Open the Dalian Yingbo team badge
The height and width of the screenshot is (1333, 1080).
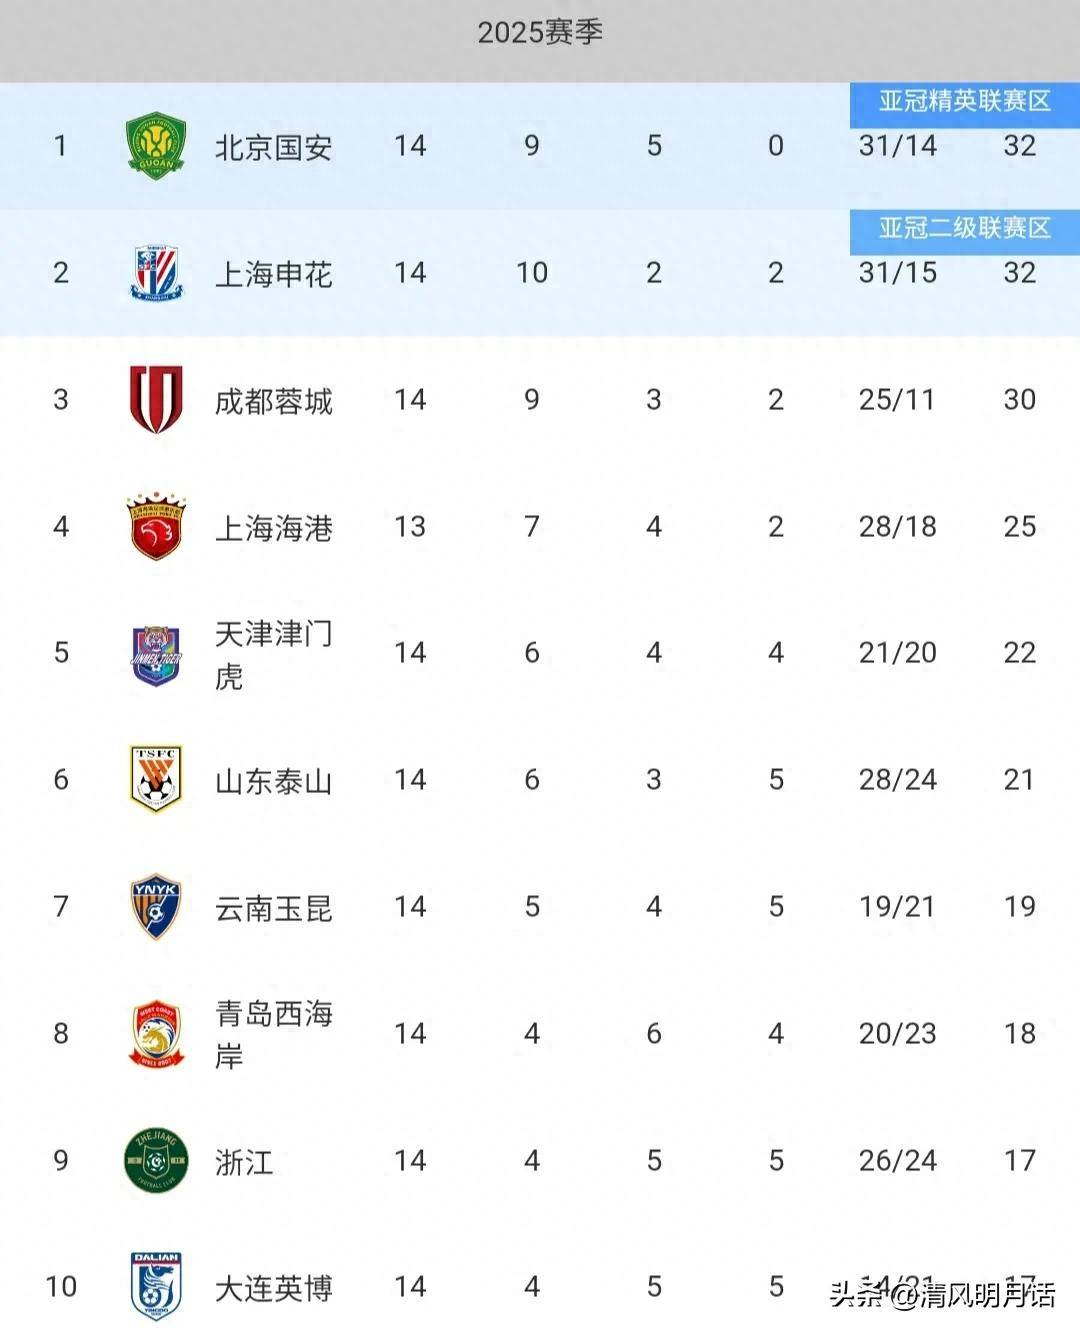[156, 1286]
